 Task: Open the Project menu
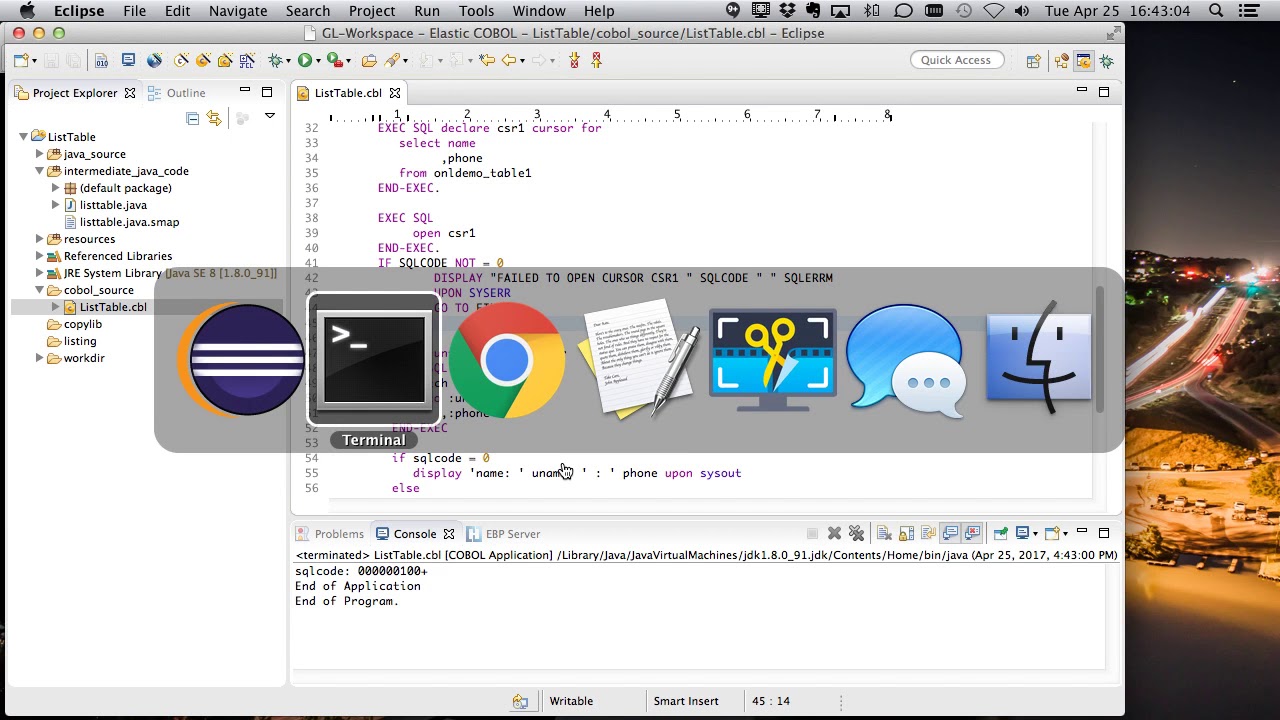tap(372, 11)
